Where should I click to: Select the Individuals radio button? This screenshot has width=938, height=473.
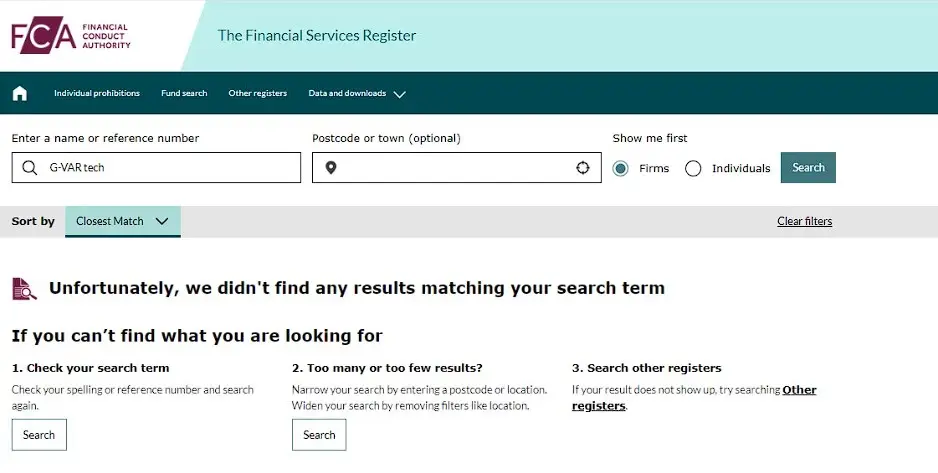(x=693, y=169)
